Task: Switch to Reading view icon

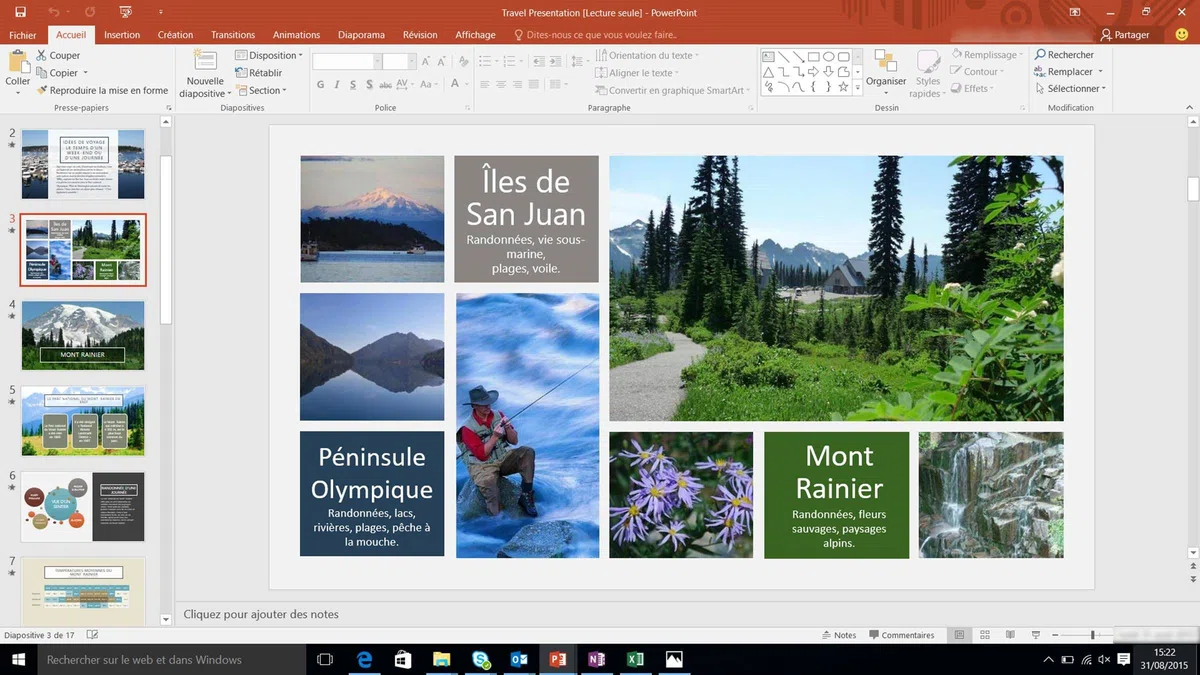Action: (x=1010, y=635)
